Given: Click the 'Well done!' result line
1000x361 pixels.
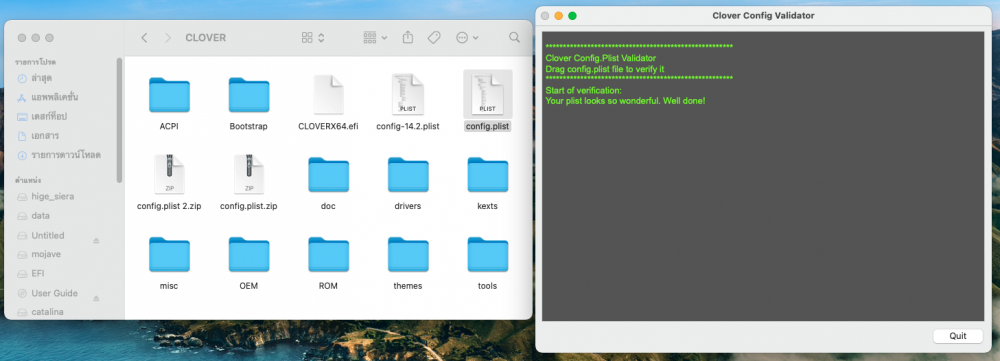Looking at the screenshot, I should pos(626,101).
